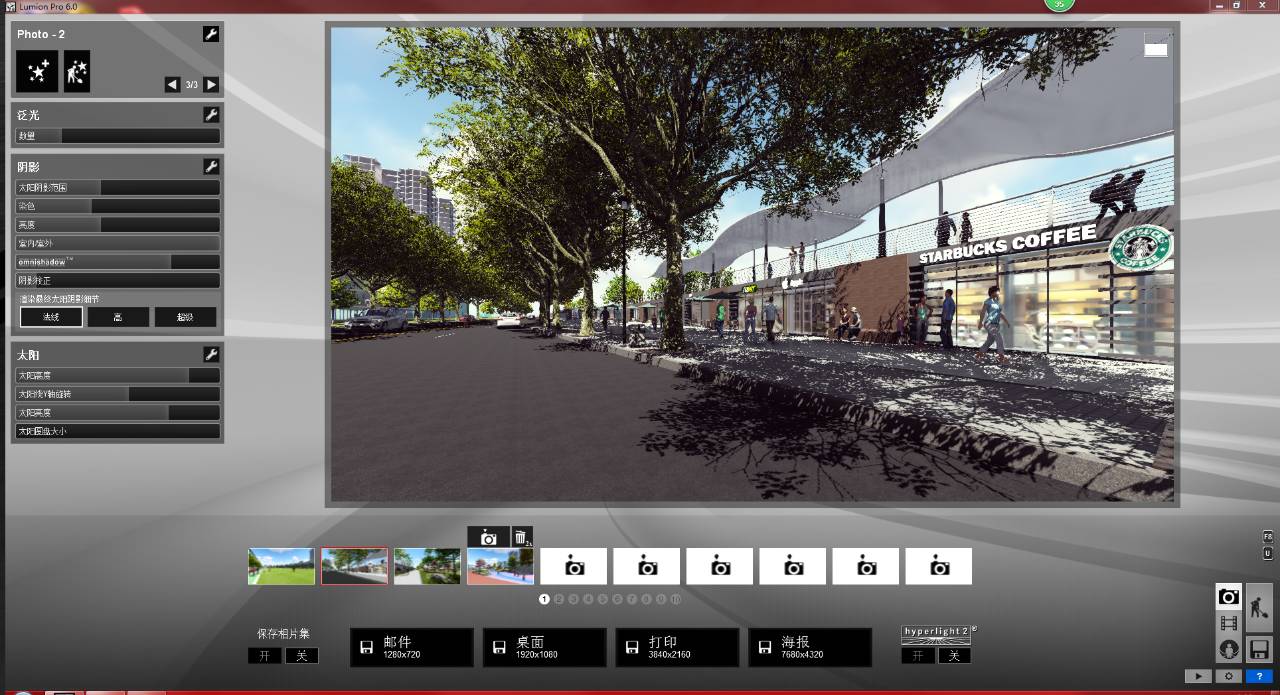Open the gear settings at bottom right
The height and width of the screenshot is (695, 1280).
click(x=1228, y=676)
